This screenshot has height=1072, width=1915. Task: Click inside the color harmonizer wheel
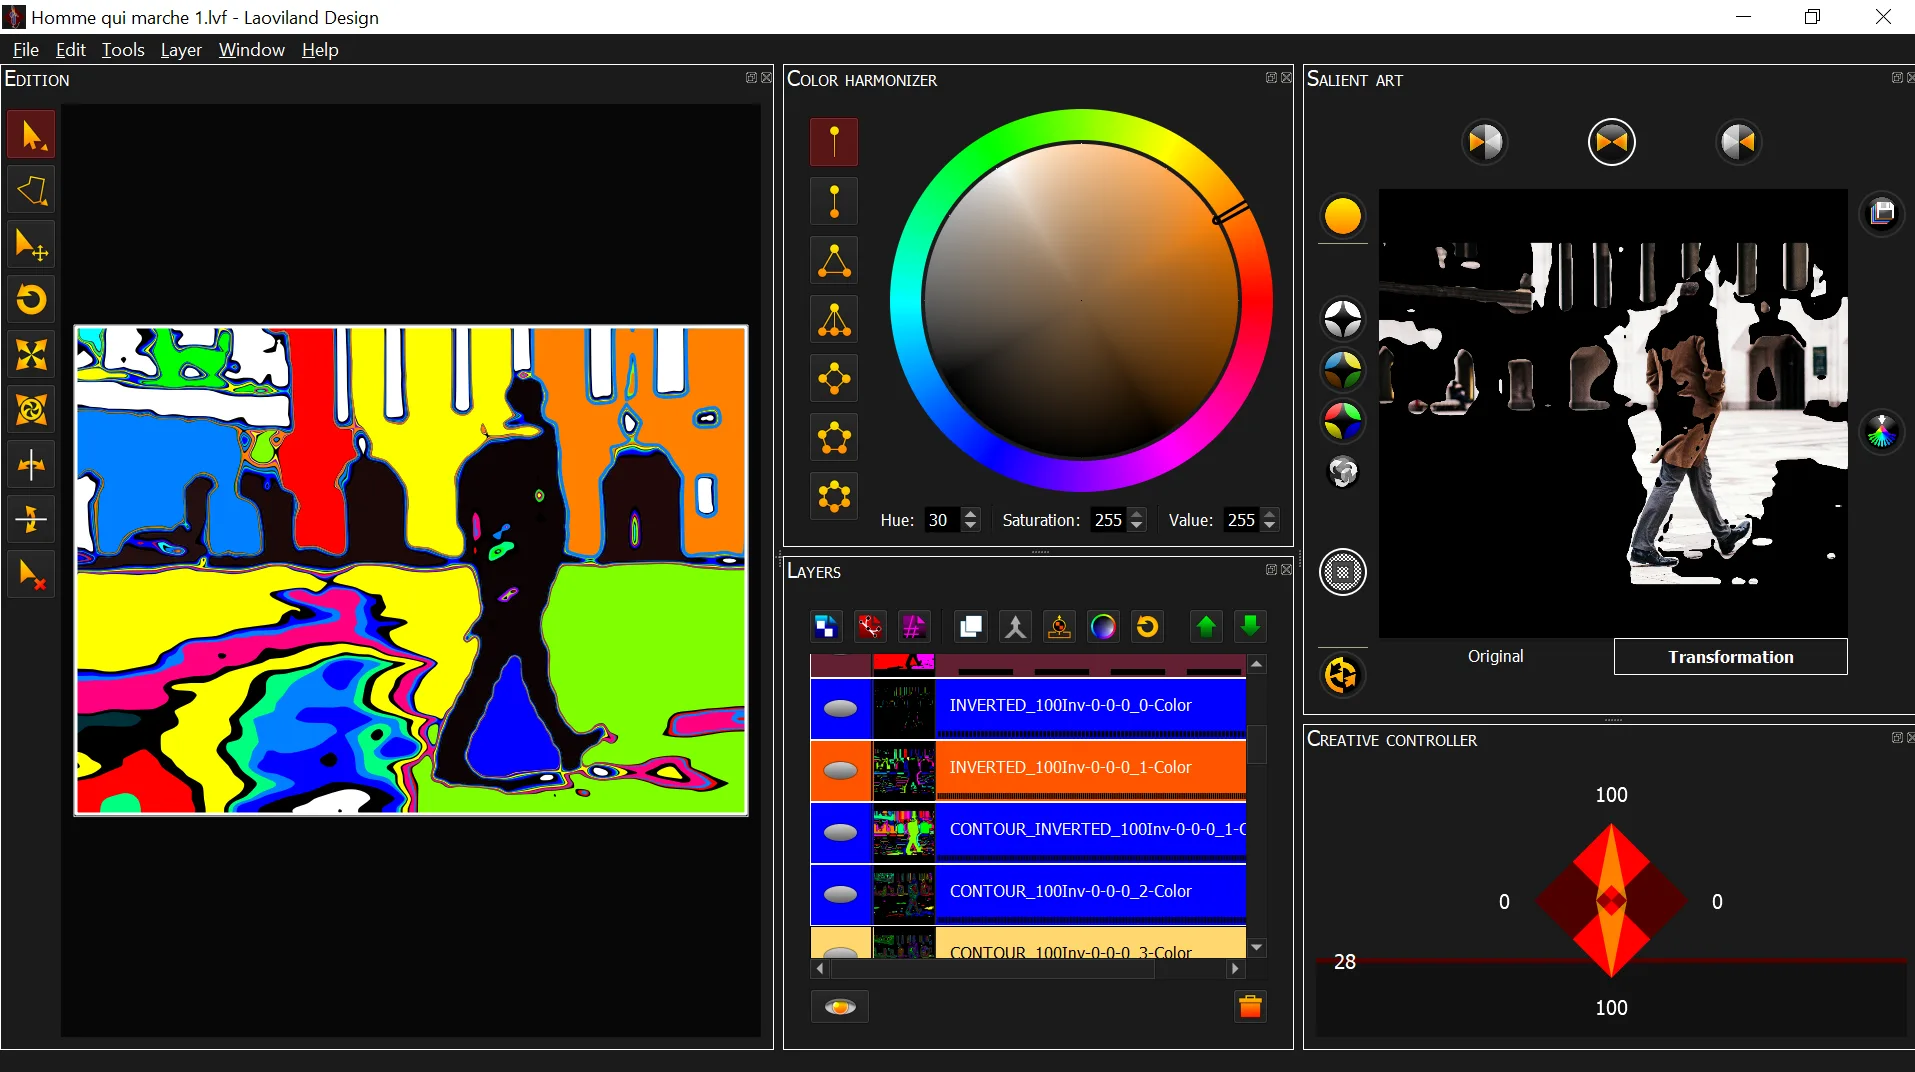click(x=1081, y=300)
